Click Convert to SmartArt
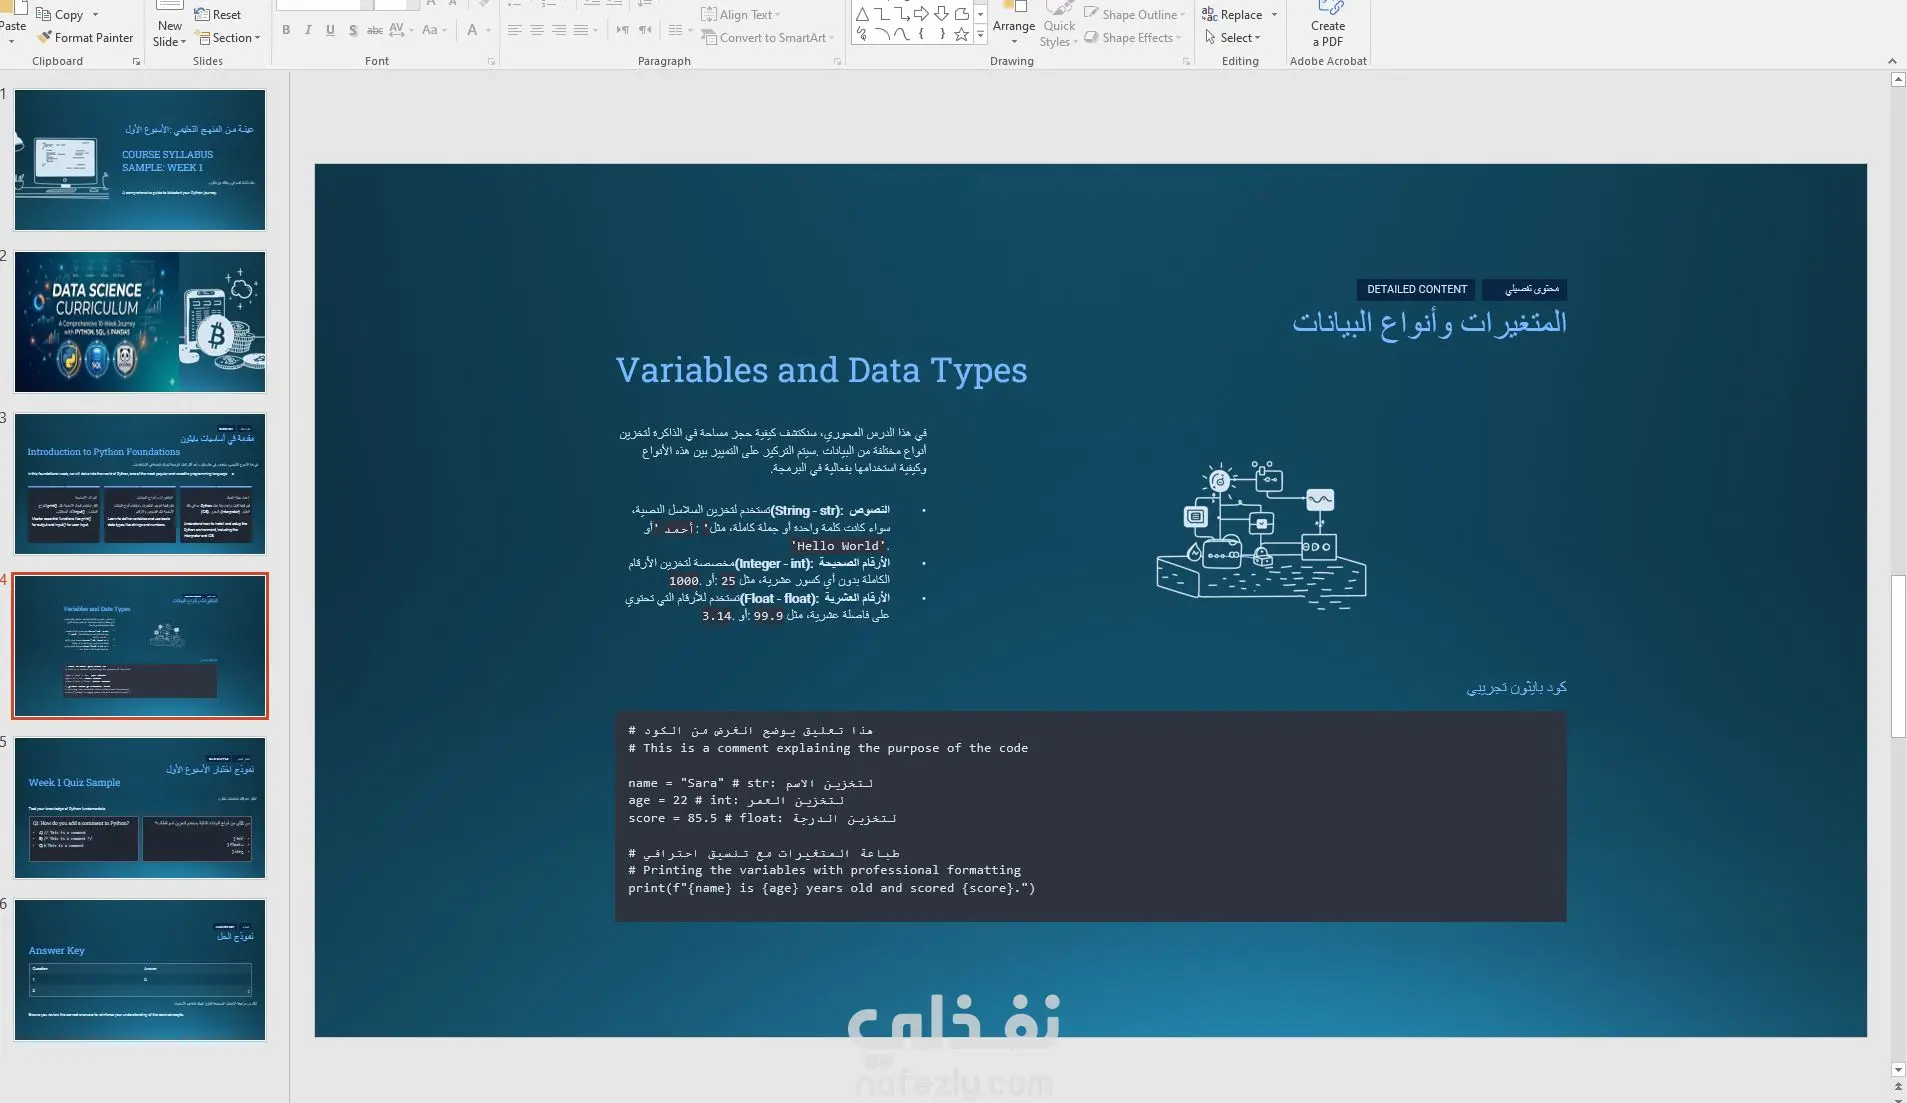 [x=767, y=38]
